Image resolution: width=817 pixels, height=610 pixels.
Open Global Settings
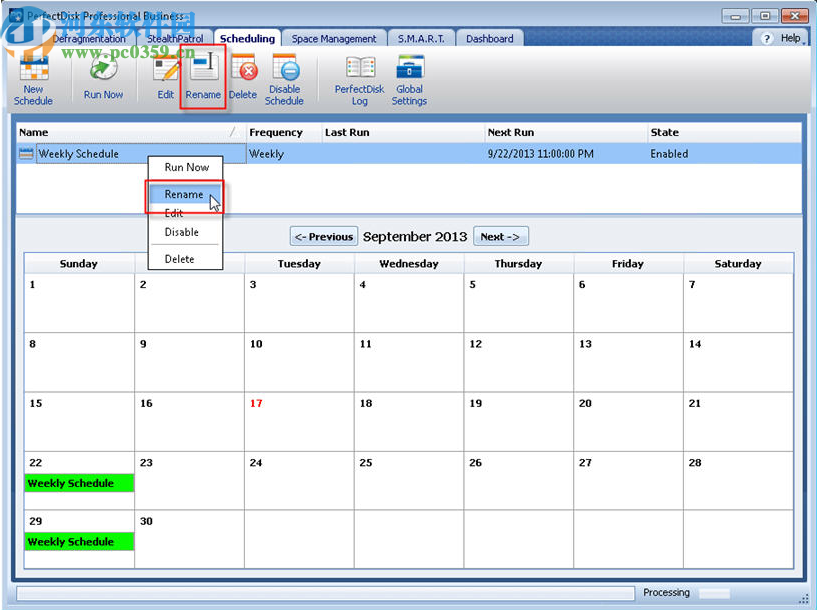tap(408, 80)
